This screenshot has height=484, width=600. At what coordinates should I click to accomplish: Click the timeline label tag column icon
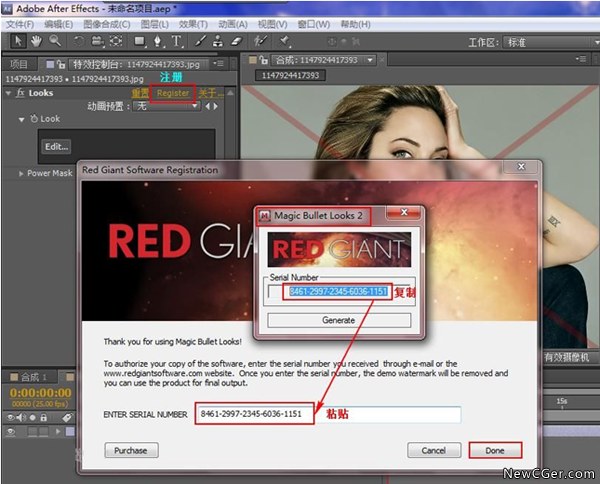click(x=67, y=417)
